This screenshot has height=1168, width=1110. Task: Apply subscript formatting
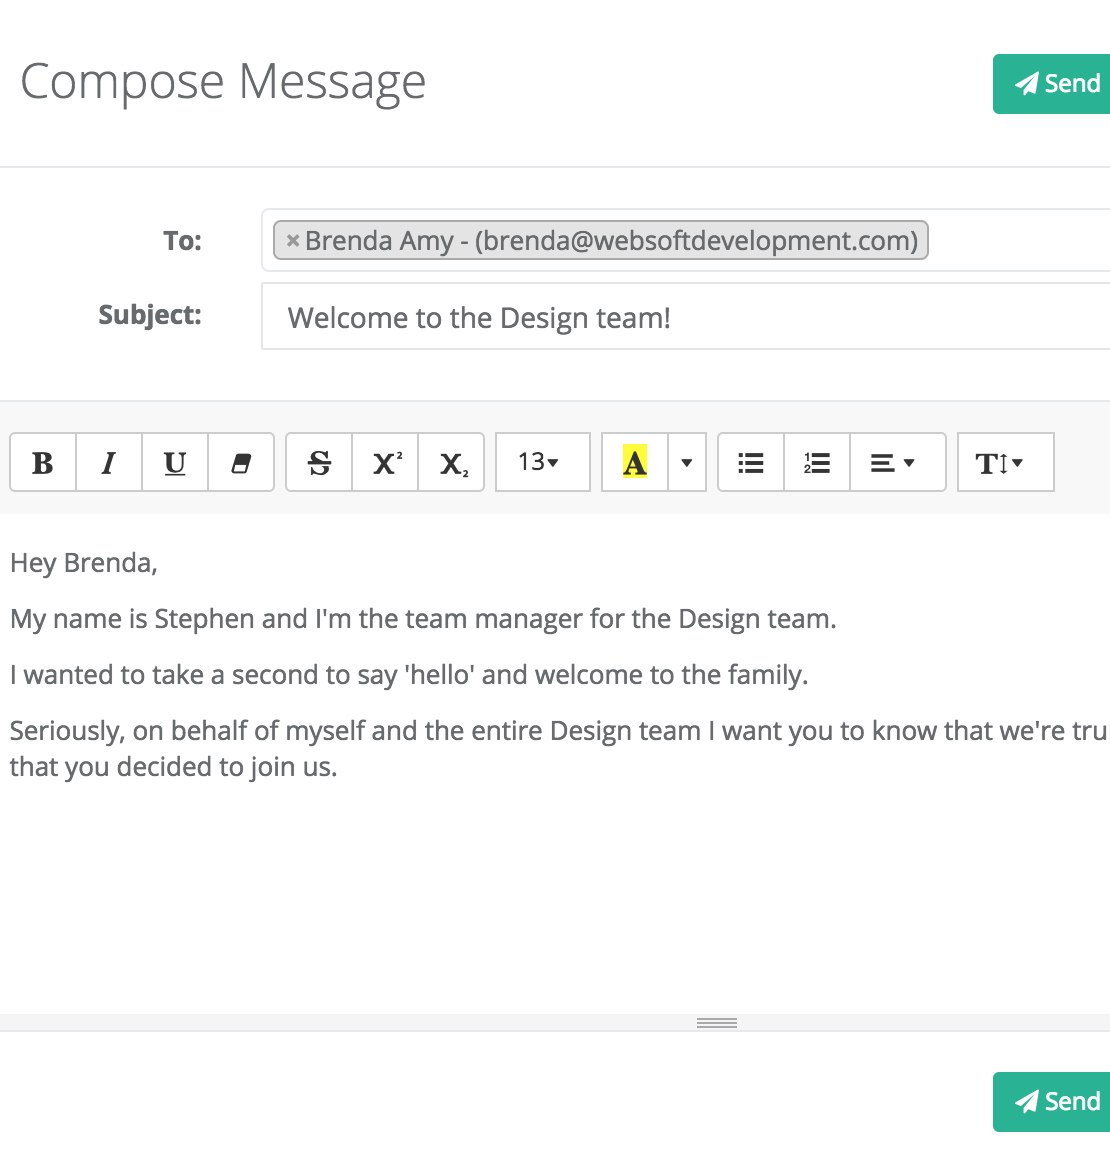click(x=451, y=463)
